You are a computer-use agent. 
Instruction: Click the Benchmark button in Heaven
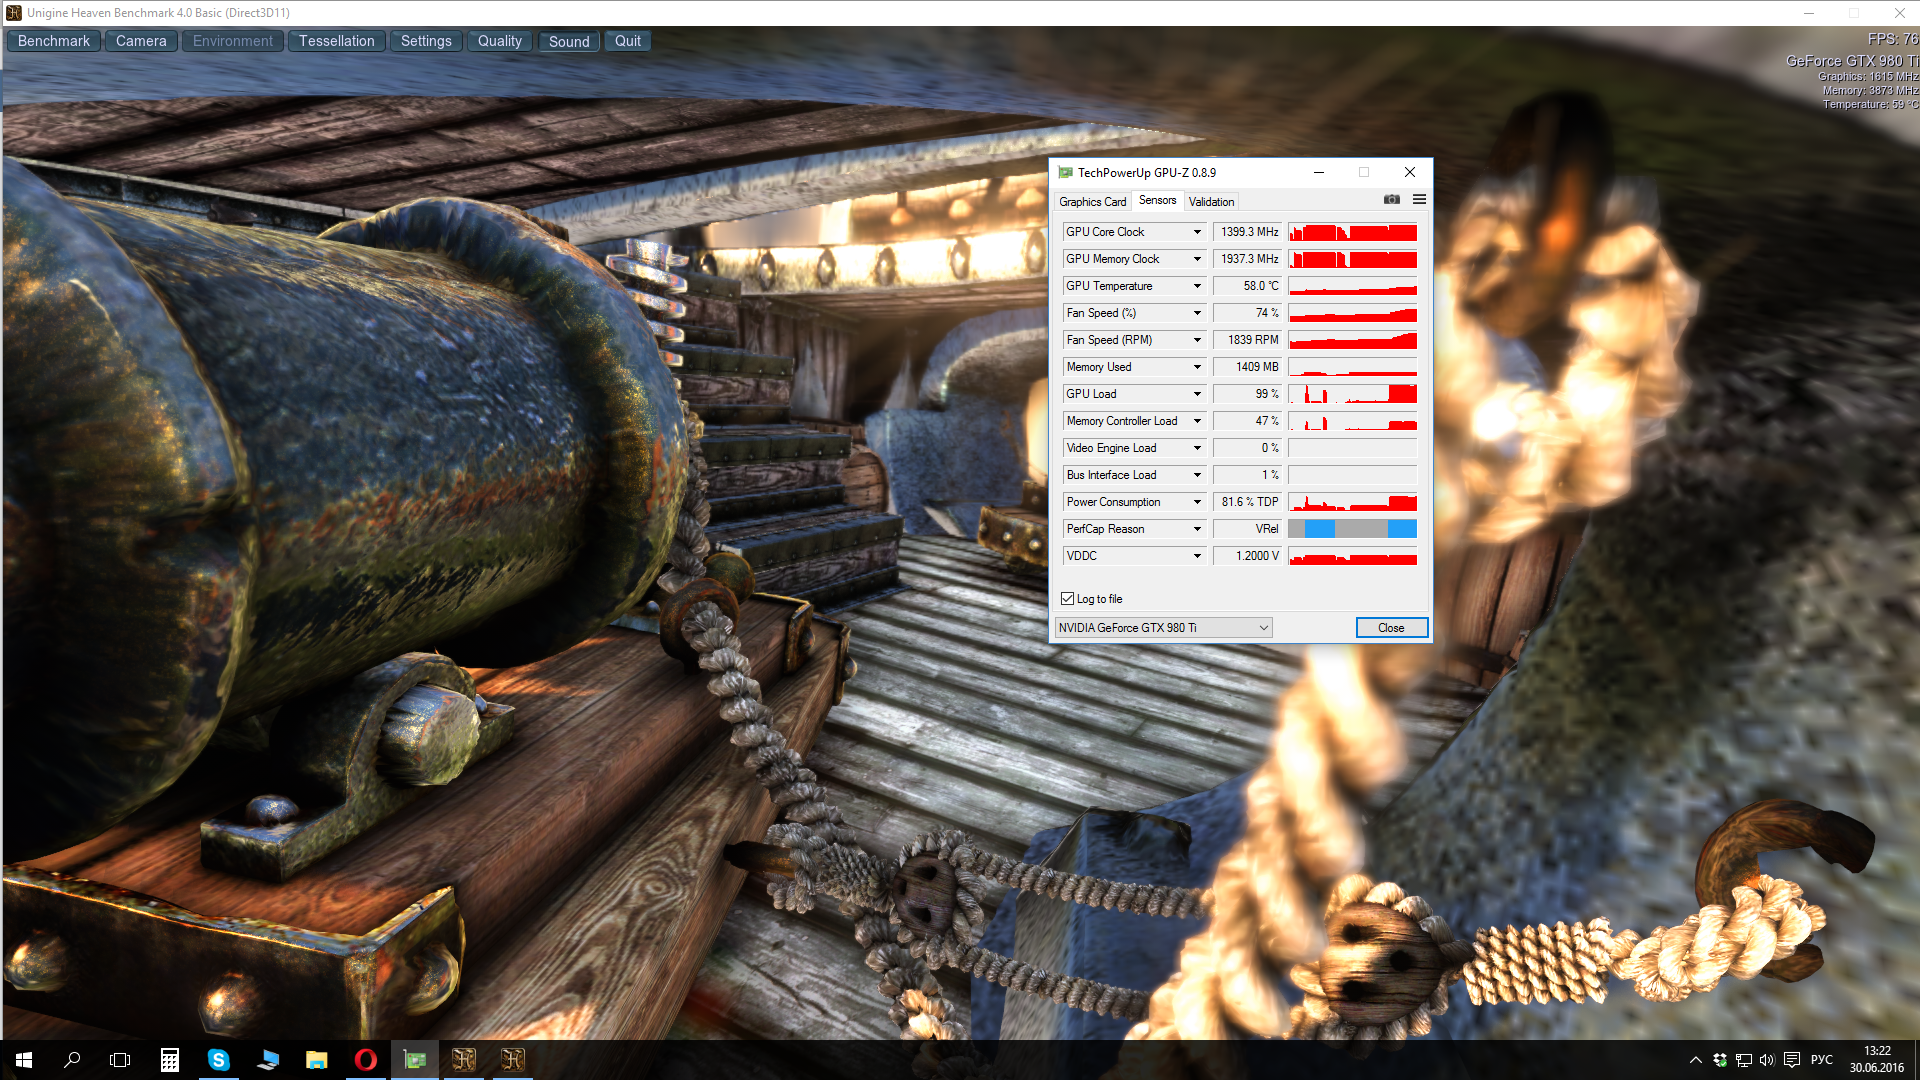pyautogui.click(x=54, y=41)
